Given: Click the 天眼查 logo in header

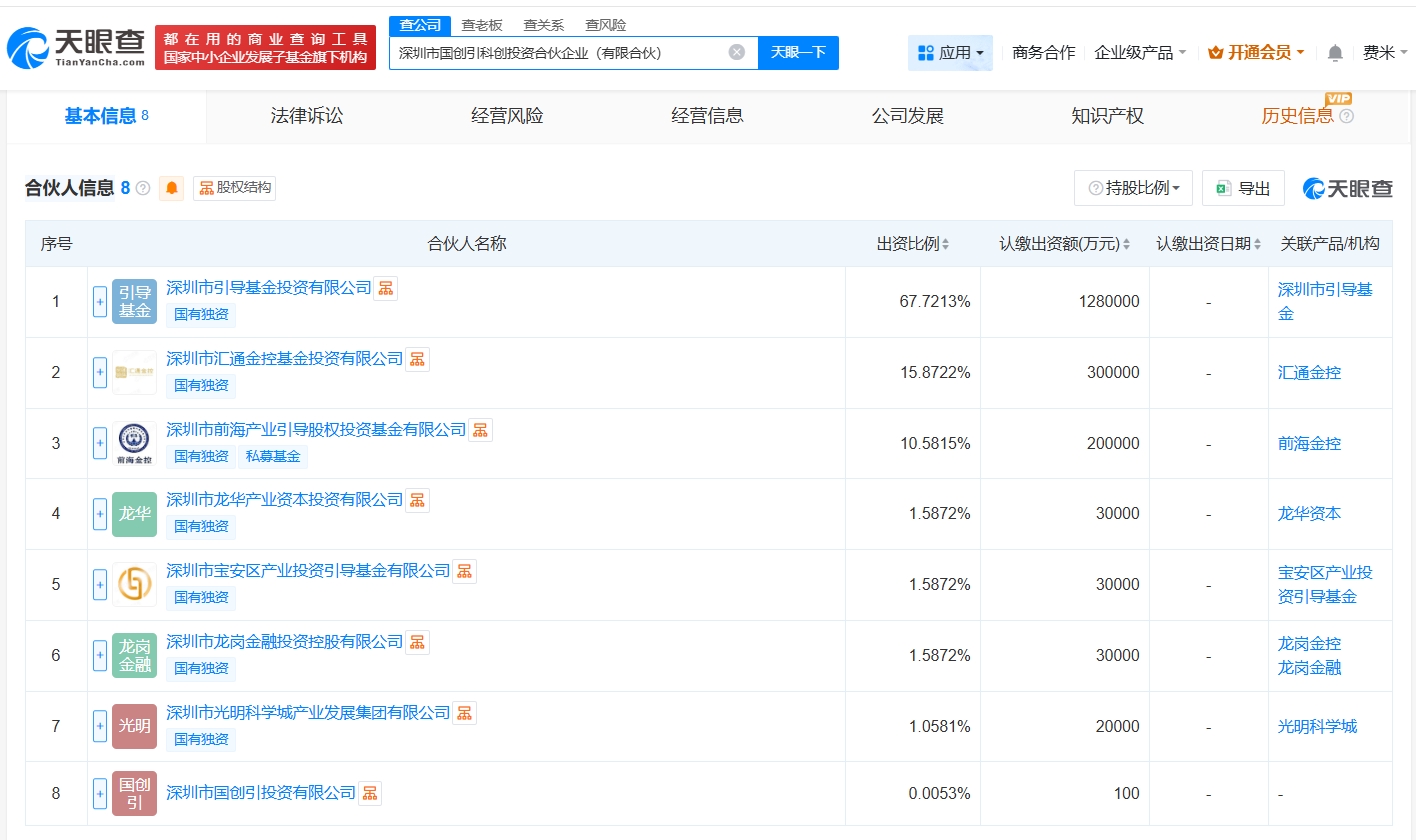Looking at the screenshot, I should [76, 47].
